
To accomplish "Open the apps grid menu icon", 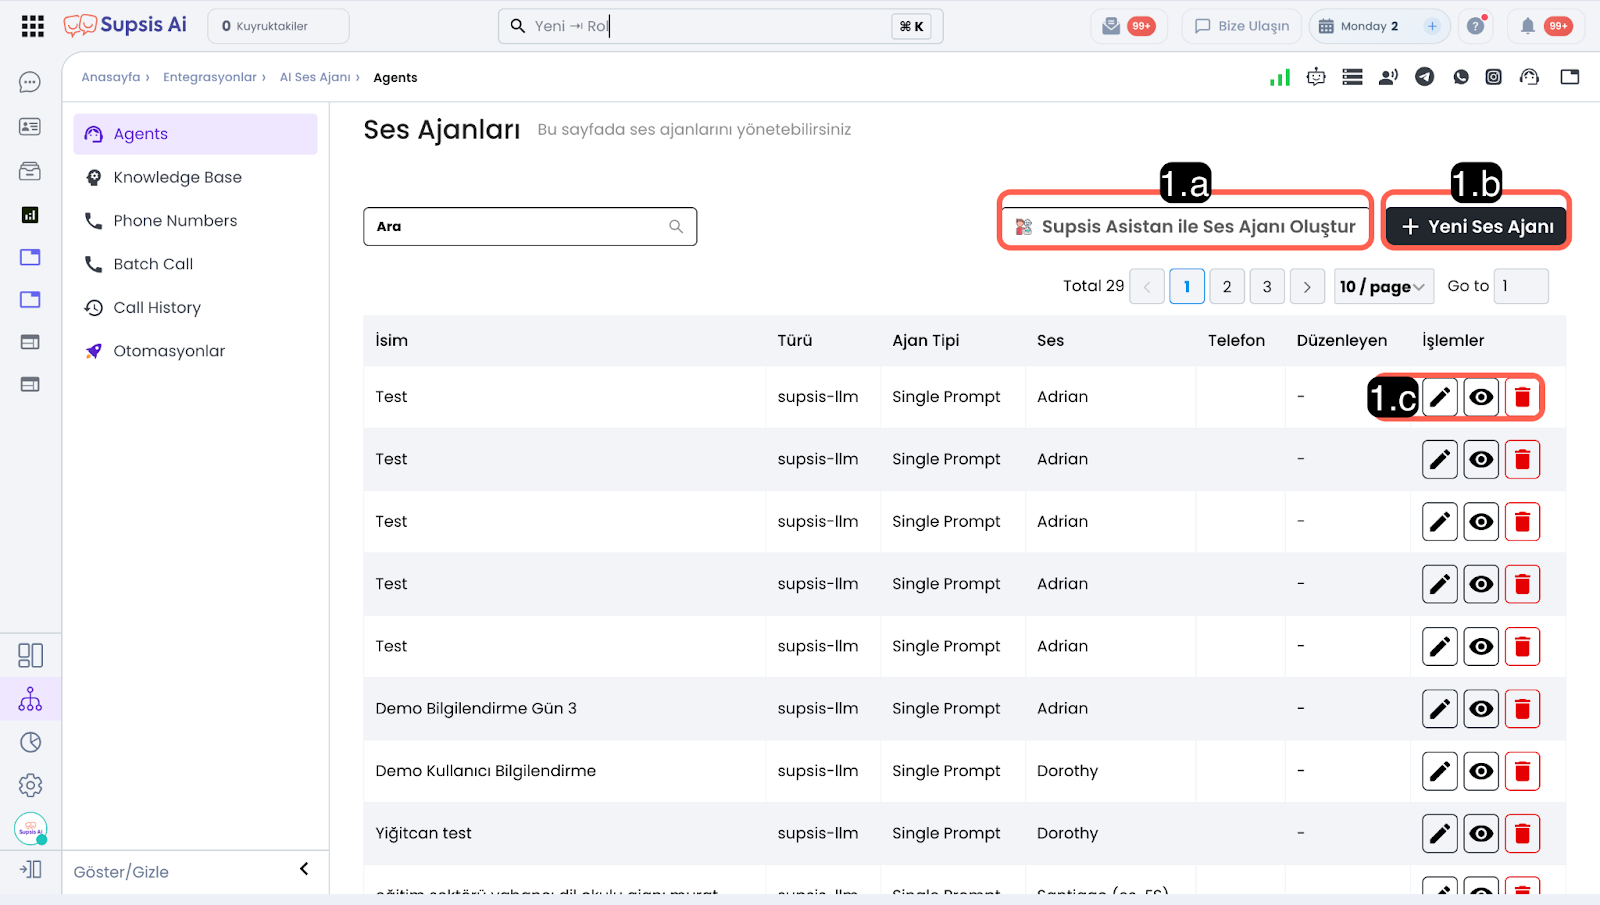I will [32, 26].
